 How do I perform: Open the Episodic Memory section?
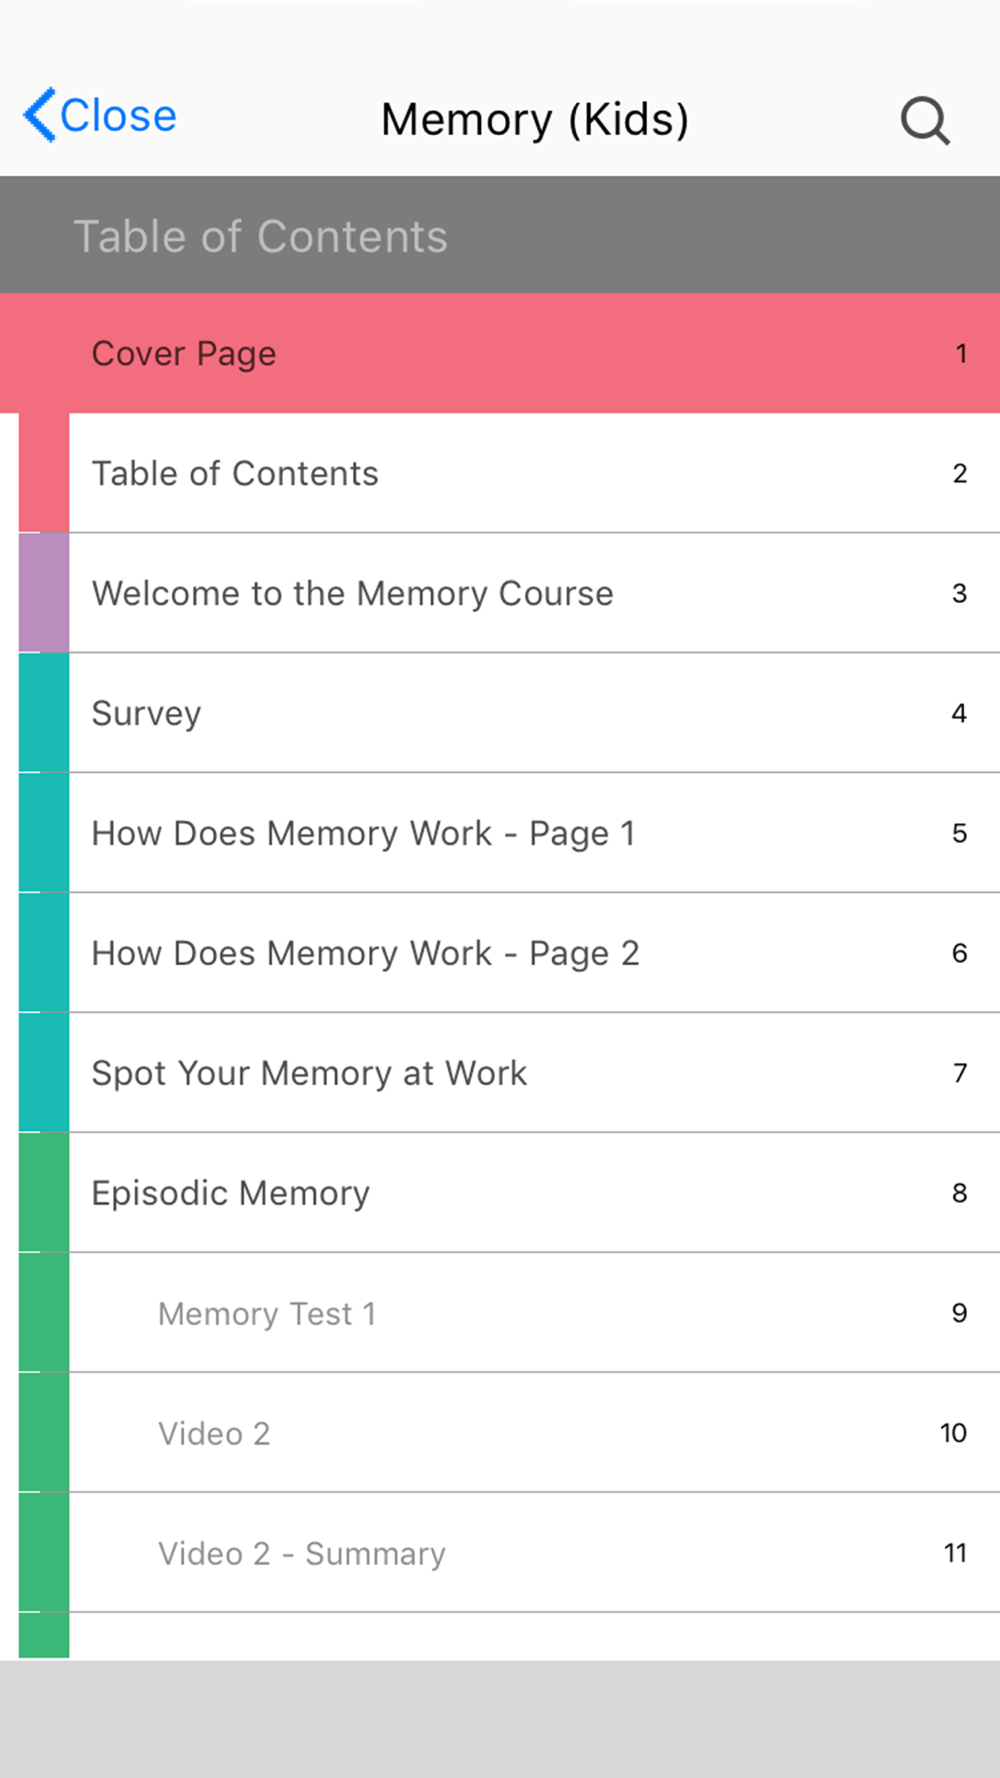pyautogui.click(x=534, y=1193)
